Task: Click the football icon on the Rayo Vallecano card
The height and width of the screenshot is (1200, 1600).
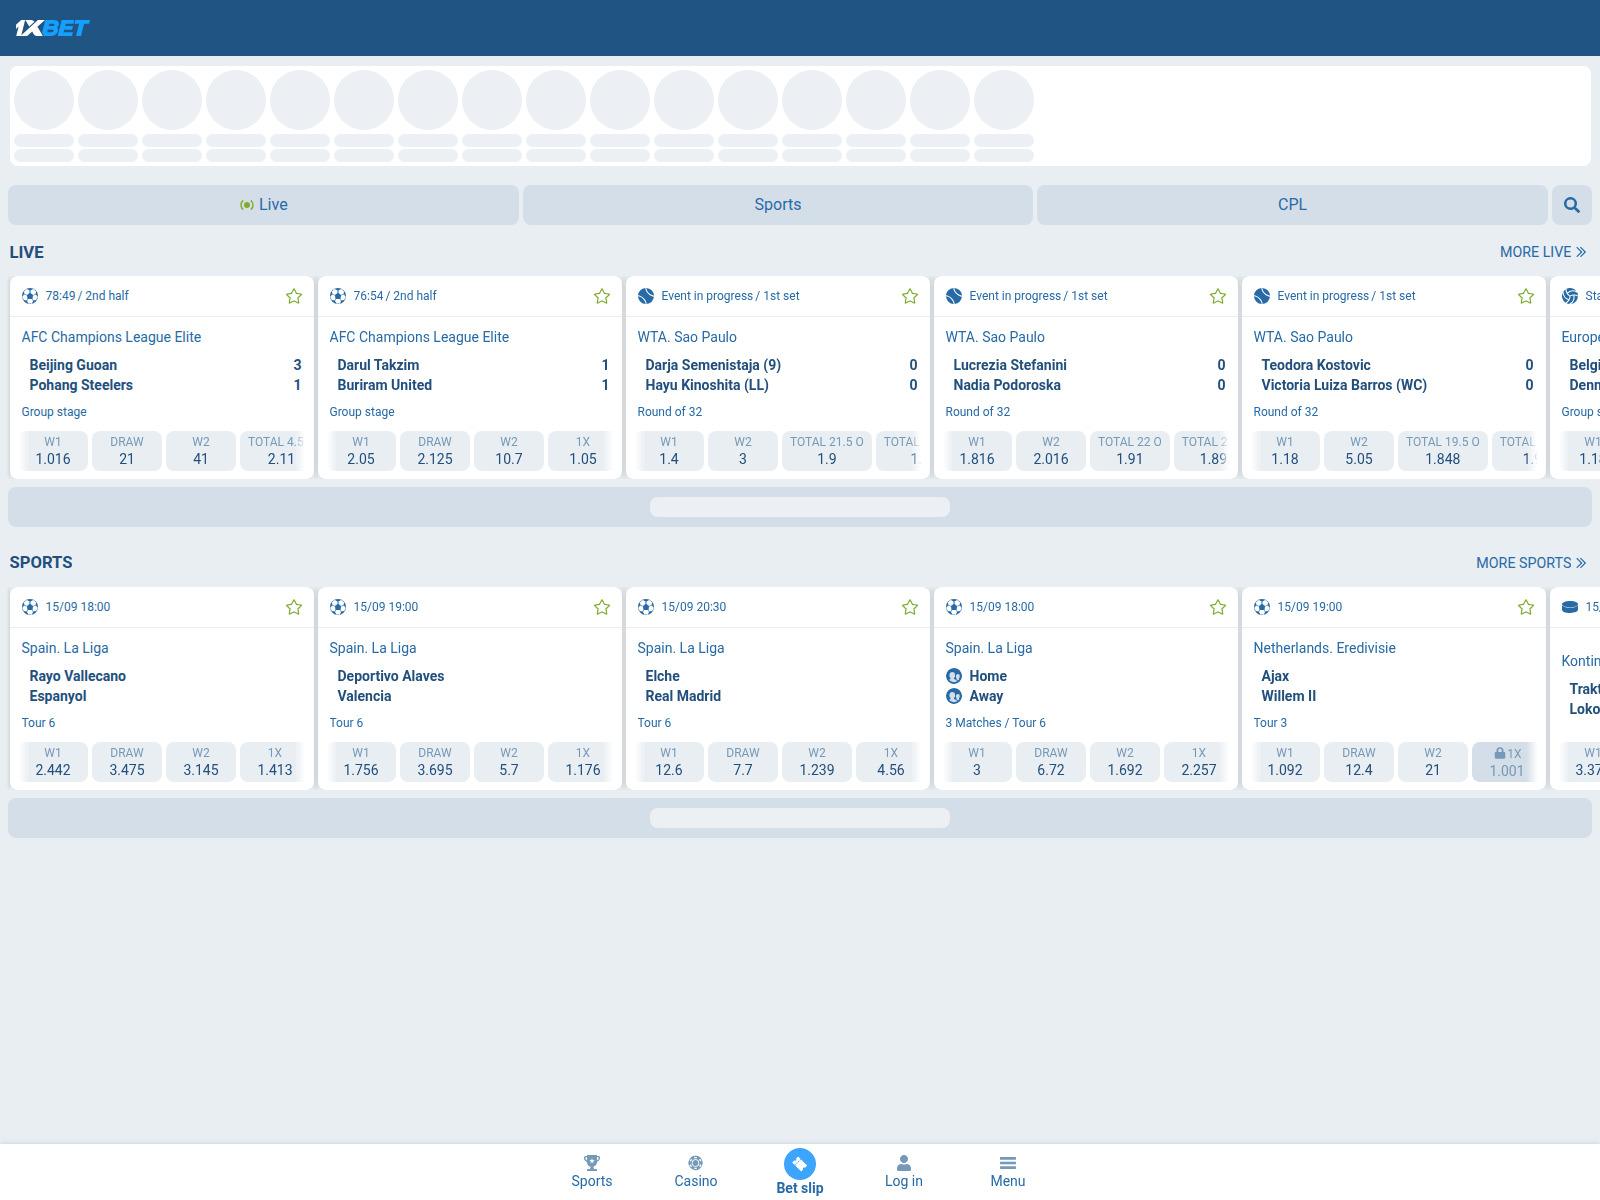Action: 30,607
